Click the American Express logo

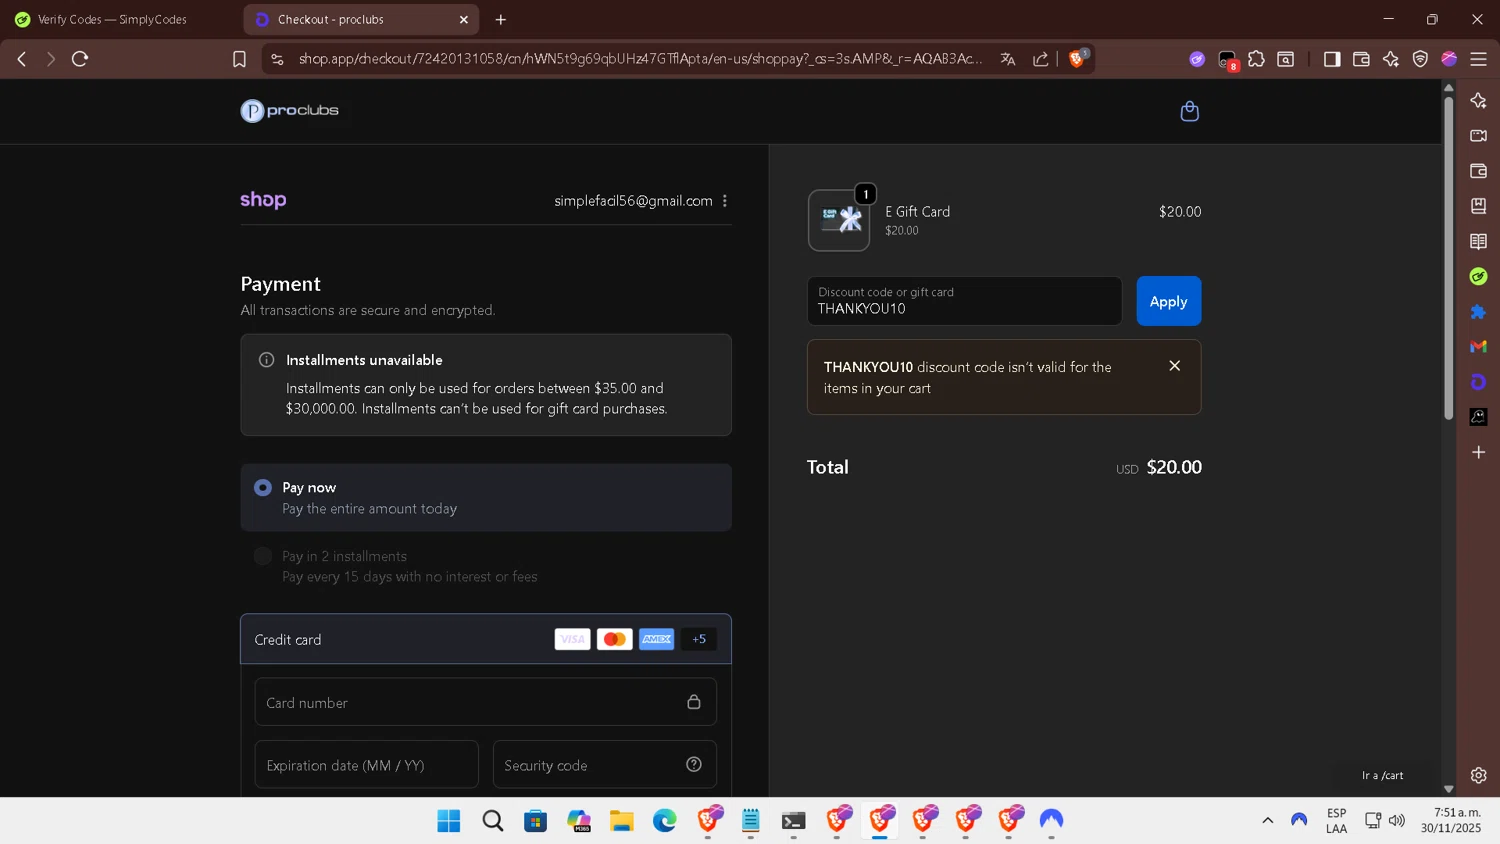click(x=656, y=639)
